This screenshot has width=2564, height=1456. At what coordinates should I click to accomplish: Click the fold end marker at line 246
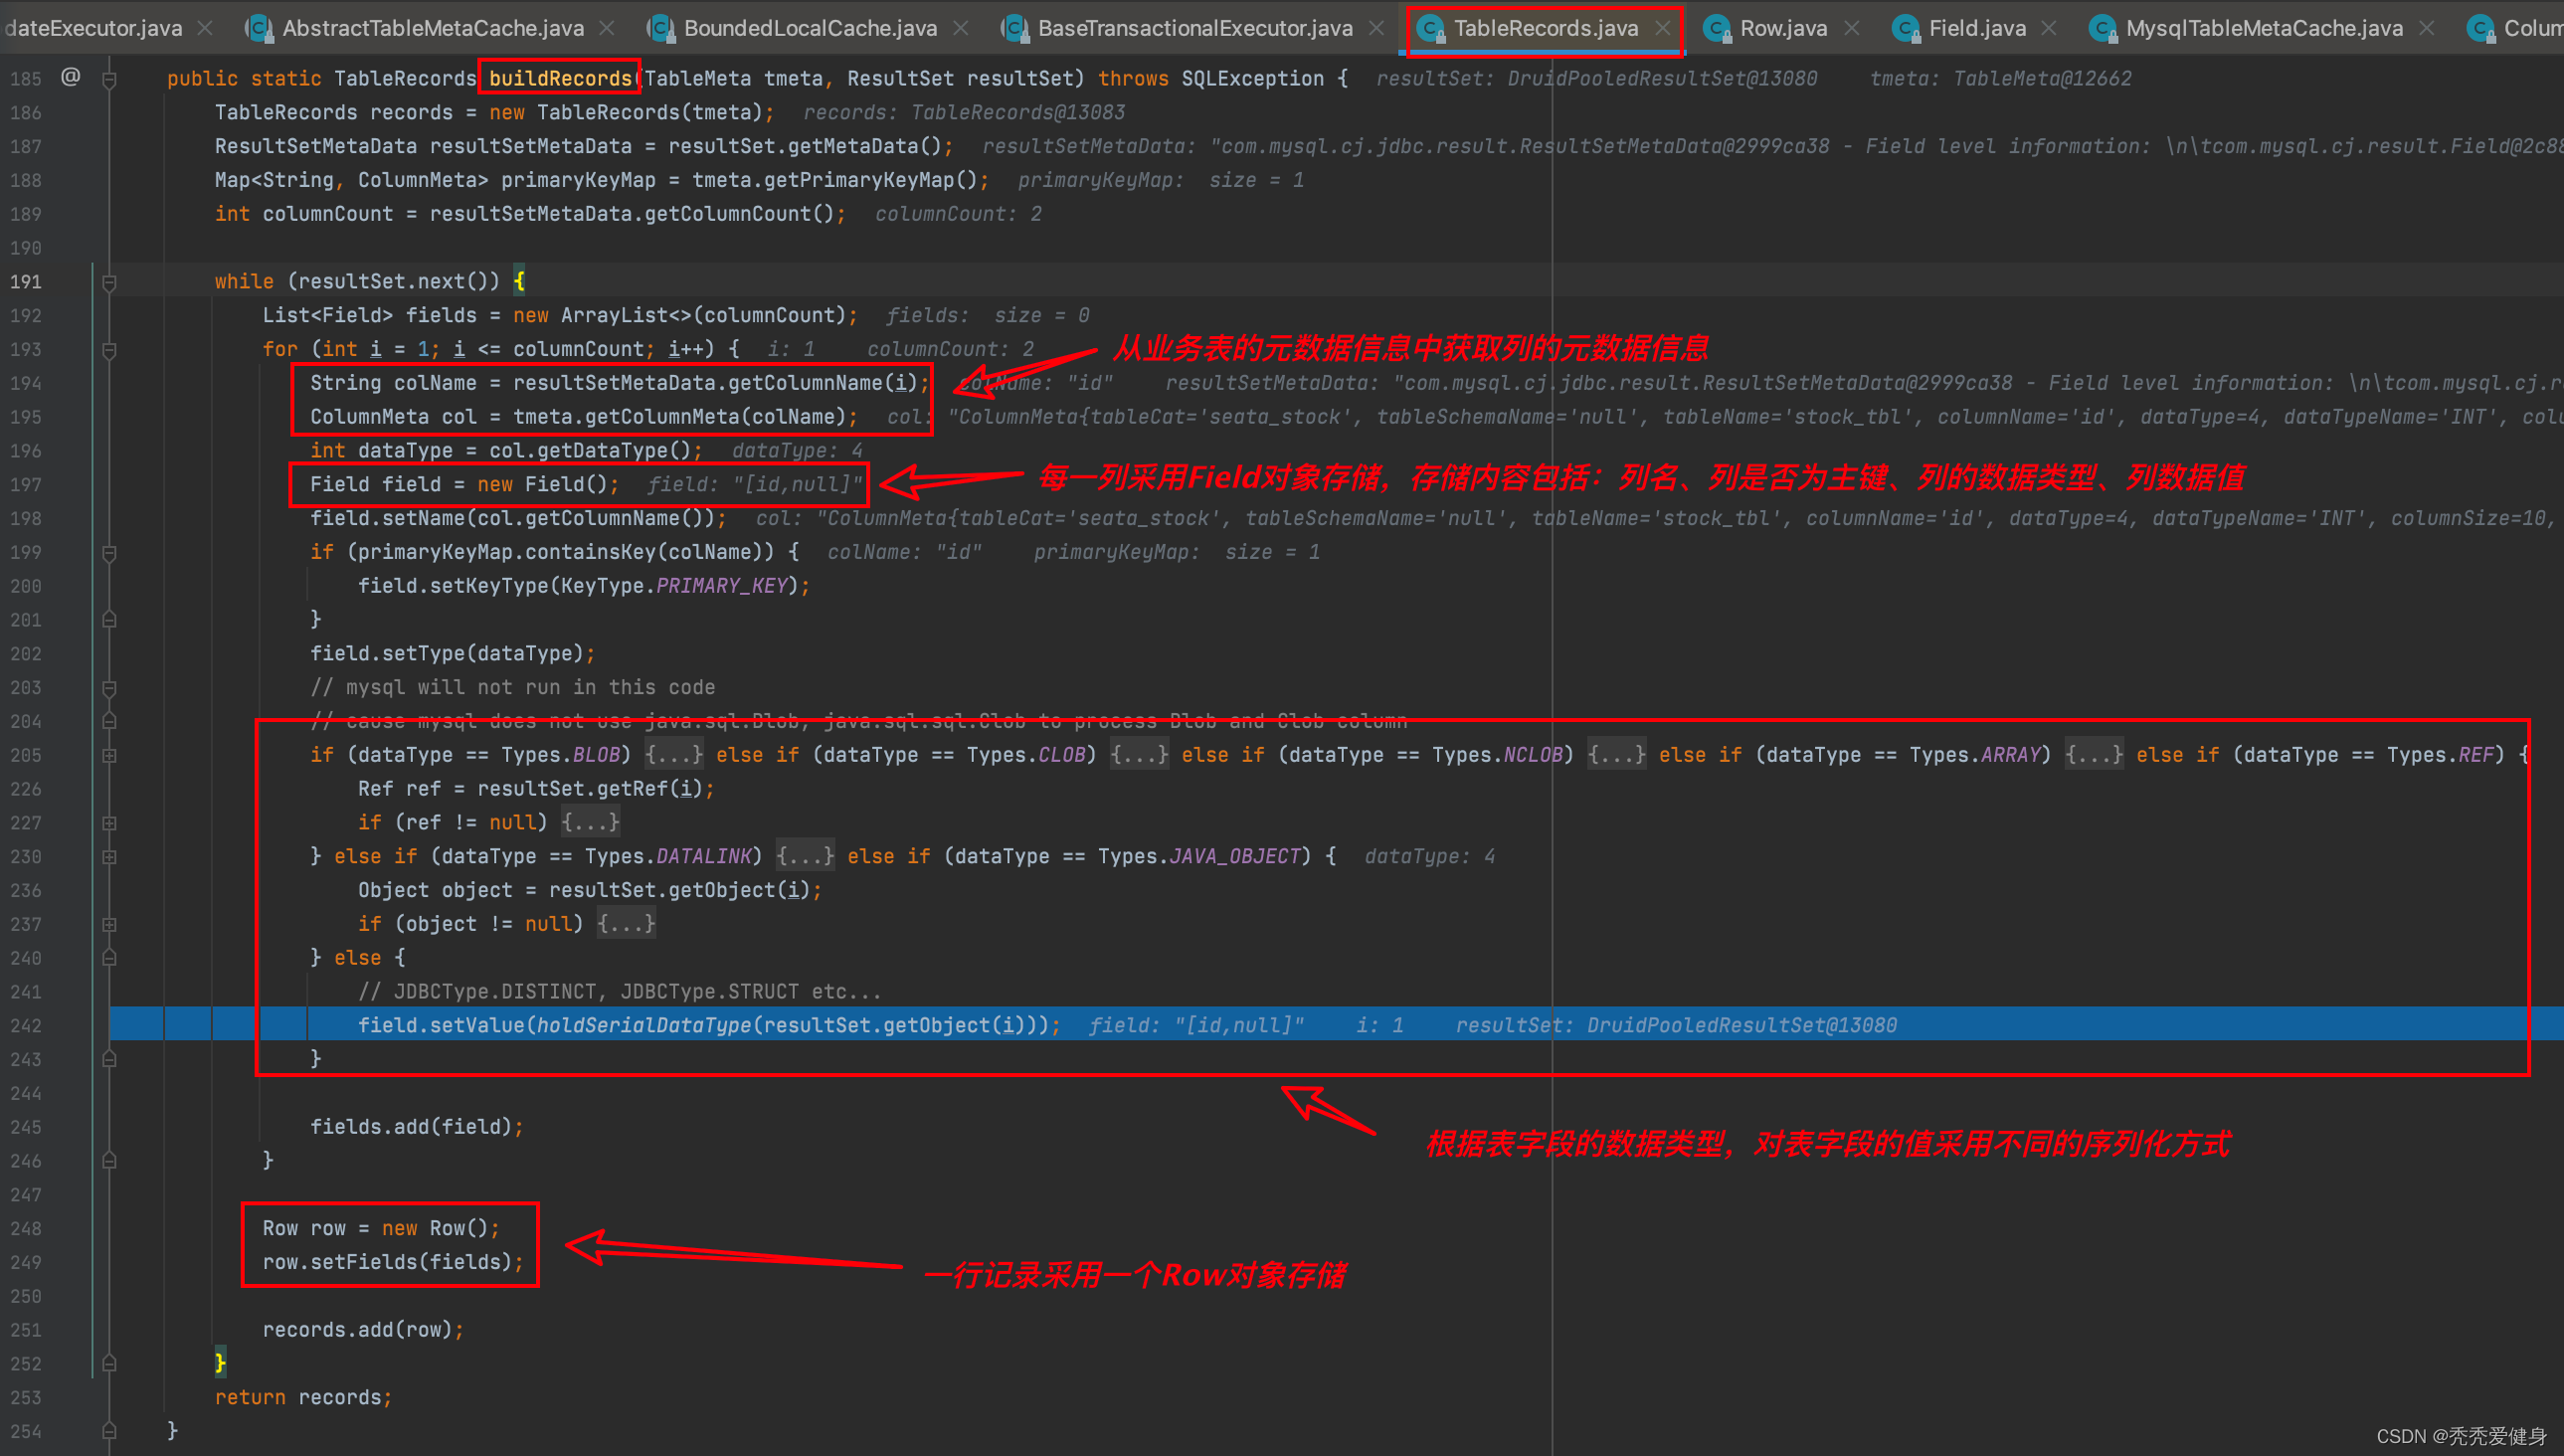109,1161
